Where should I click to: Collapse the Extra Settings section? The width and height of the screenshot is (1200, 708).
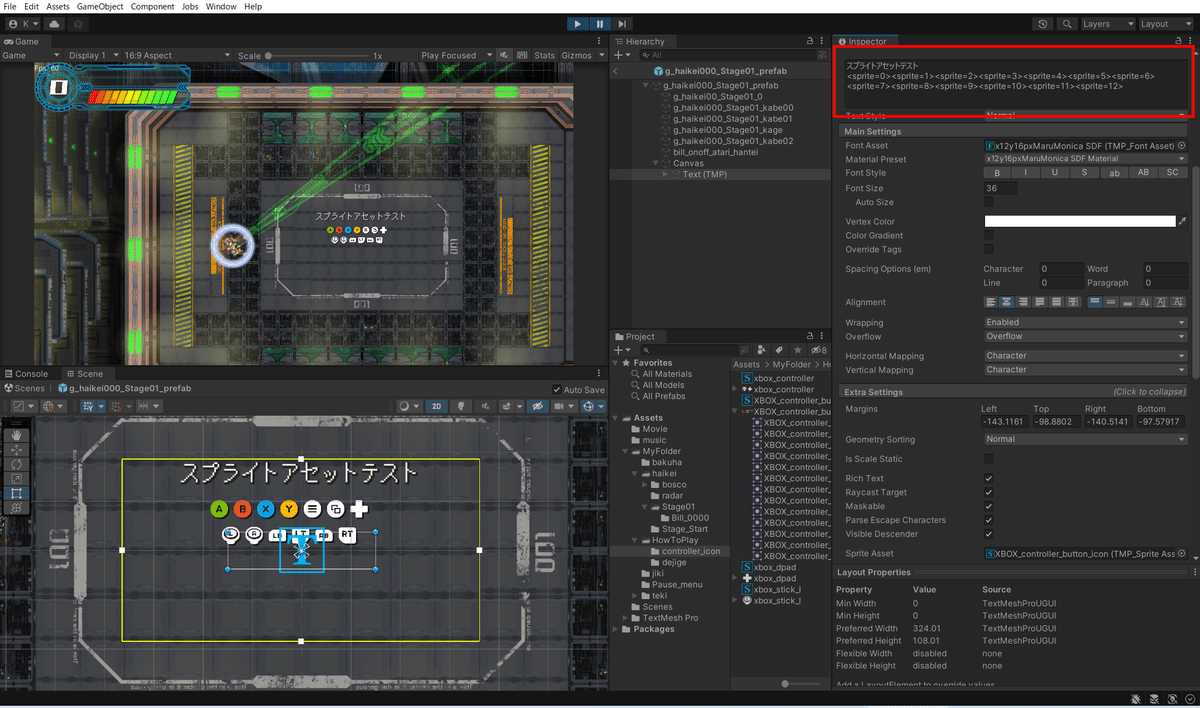click(x=1015, y=392)
